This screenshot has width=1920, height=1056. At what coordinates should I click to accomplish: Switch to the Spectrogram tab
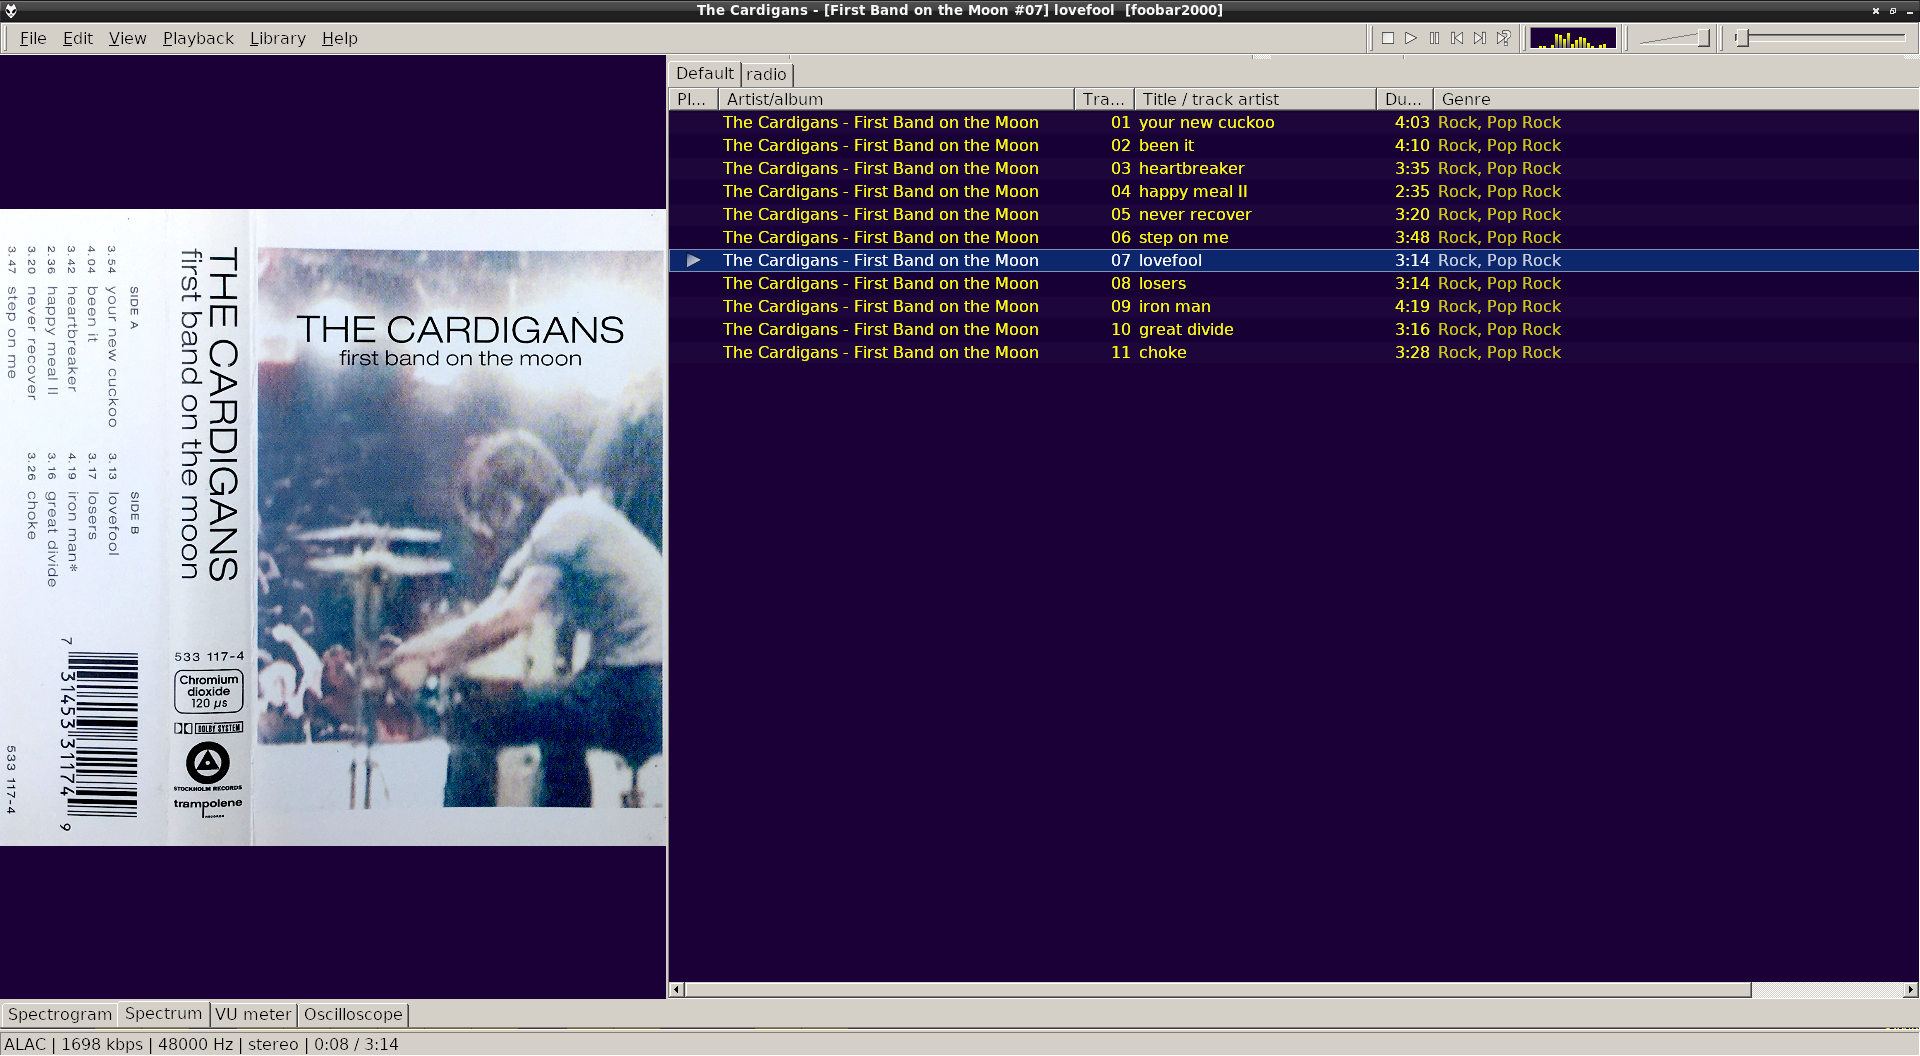click(x=60, y=1014)
